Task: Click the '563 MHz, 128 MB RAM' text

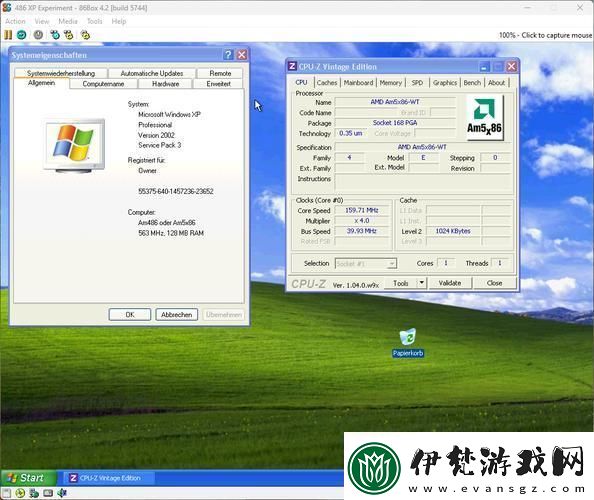Action: tap(171, 233)
